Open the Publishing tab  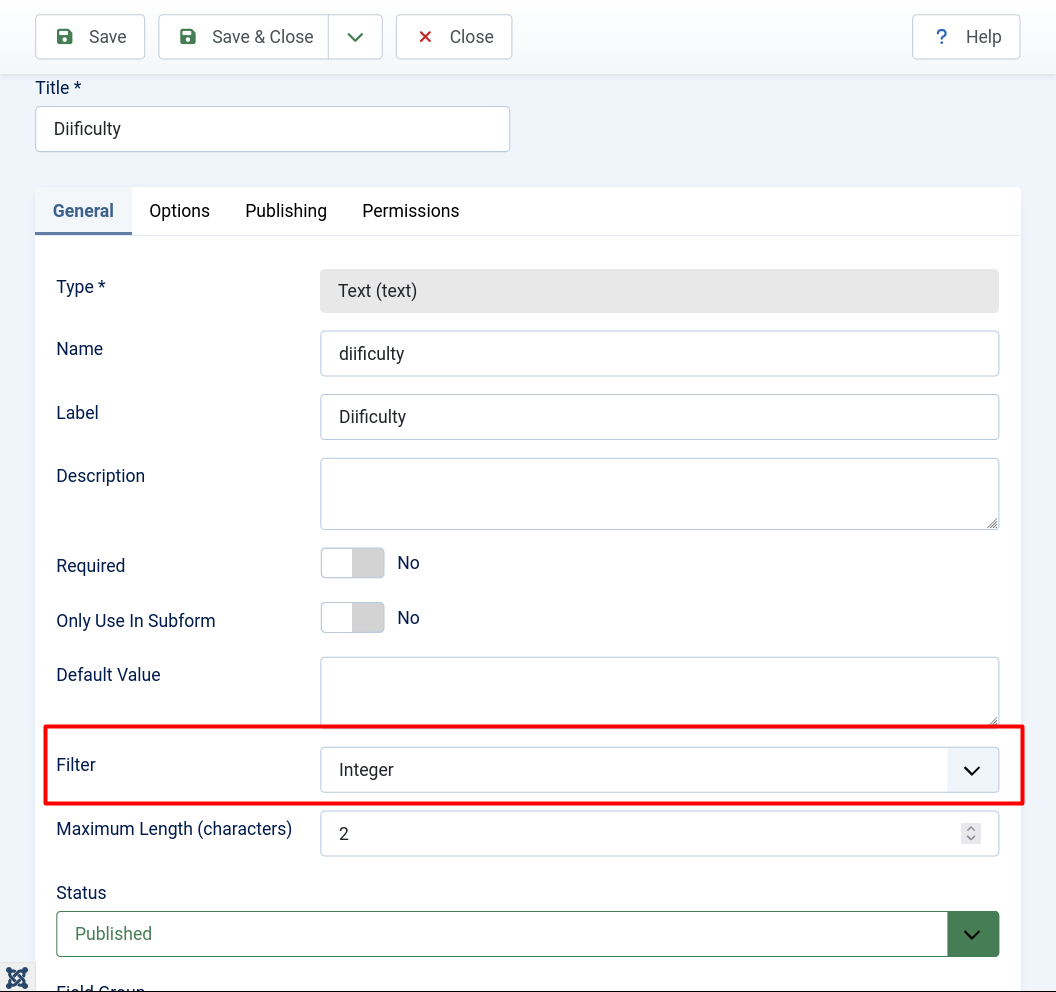point(285,211)
